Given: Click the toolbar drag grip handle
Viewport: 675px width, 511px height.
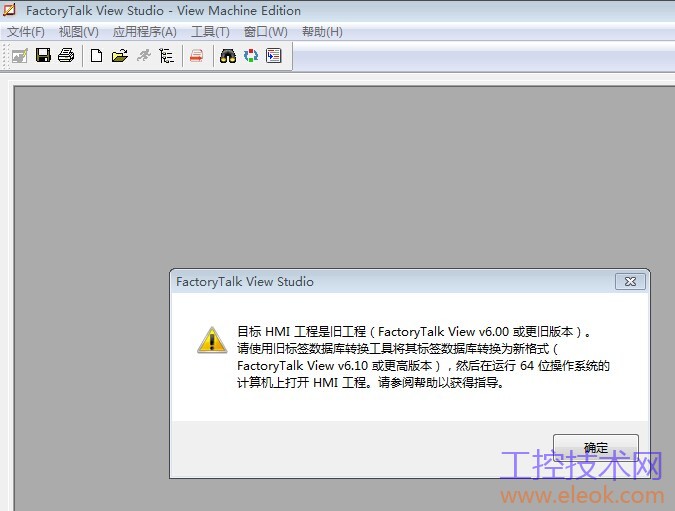Looking at the screenshot, I should tap(6, 56).
